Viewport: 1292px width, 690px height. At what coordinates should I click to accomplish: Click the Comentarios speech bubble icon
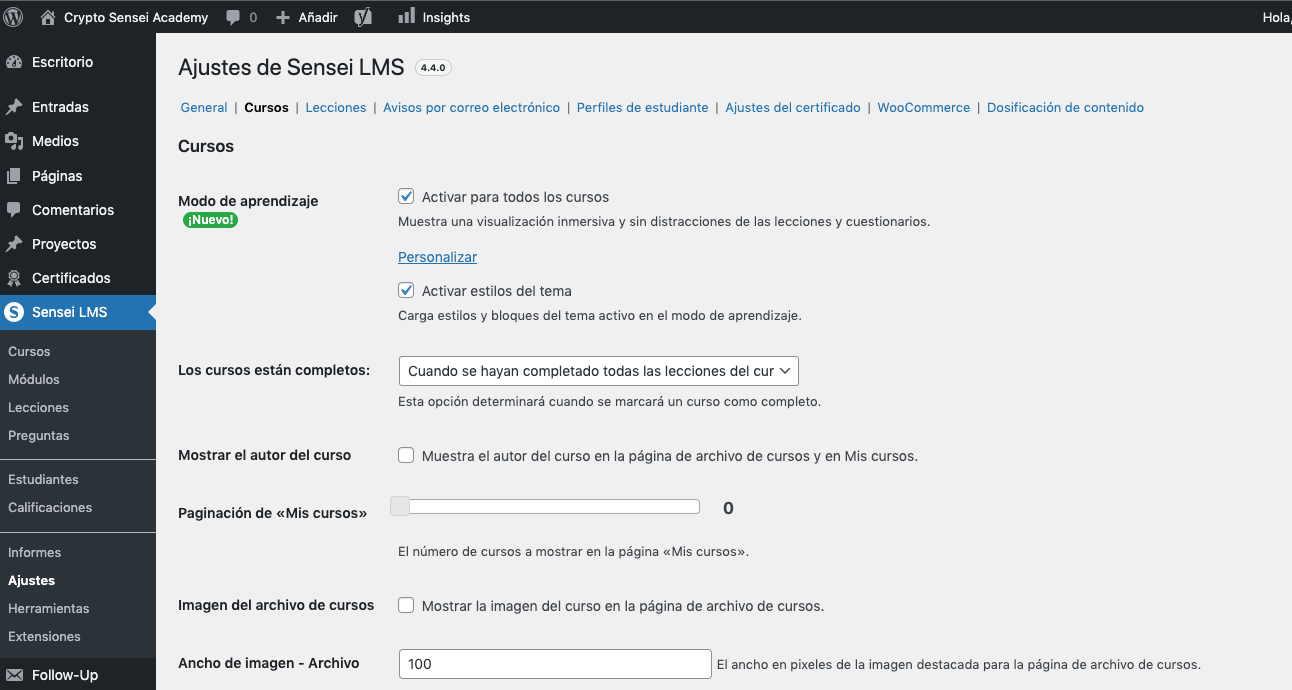[x=14, y=210]
